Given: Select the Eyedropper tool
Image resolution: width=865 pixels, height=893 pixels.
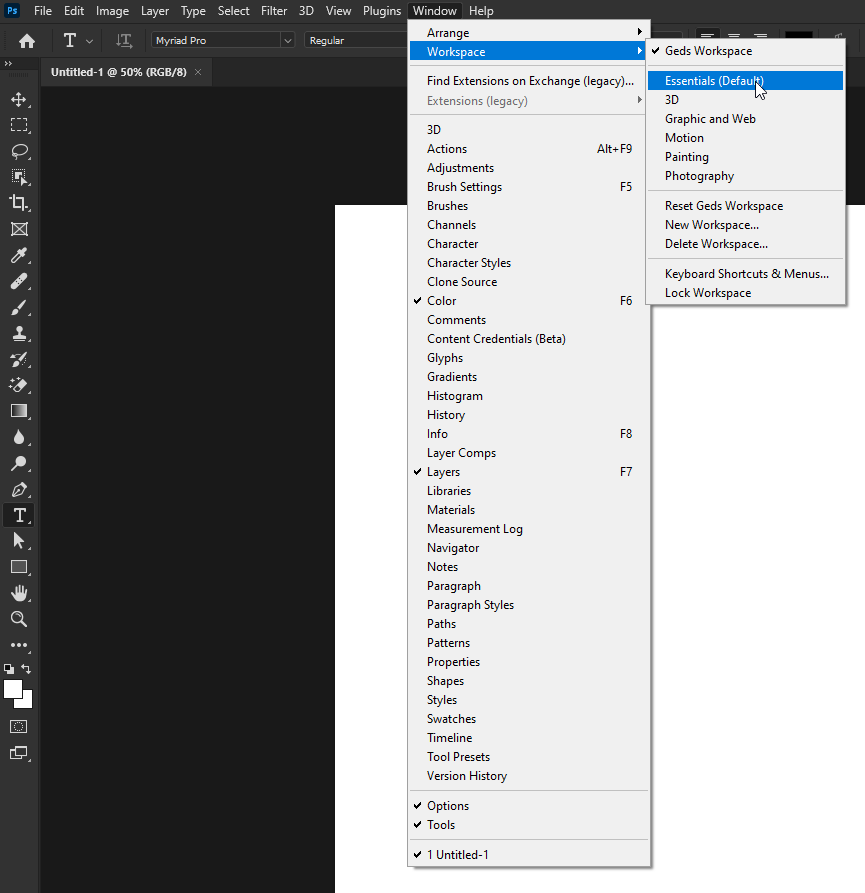Looking at the screenshot, I should pyautogui.click(x=19, y=256).
